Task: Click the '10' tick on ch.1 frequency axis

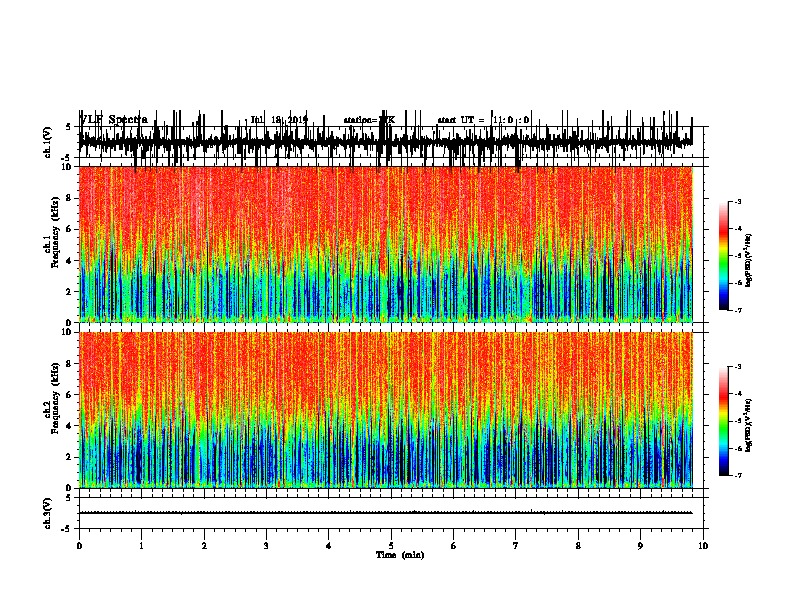Action: tap(68, 167)
